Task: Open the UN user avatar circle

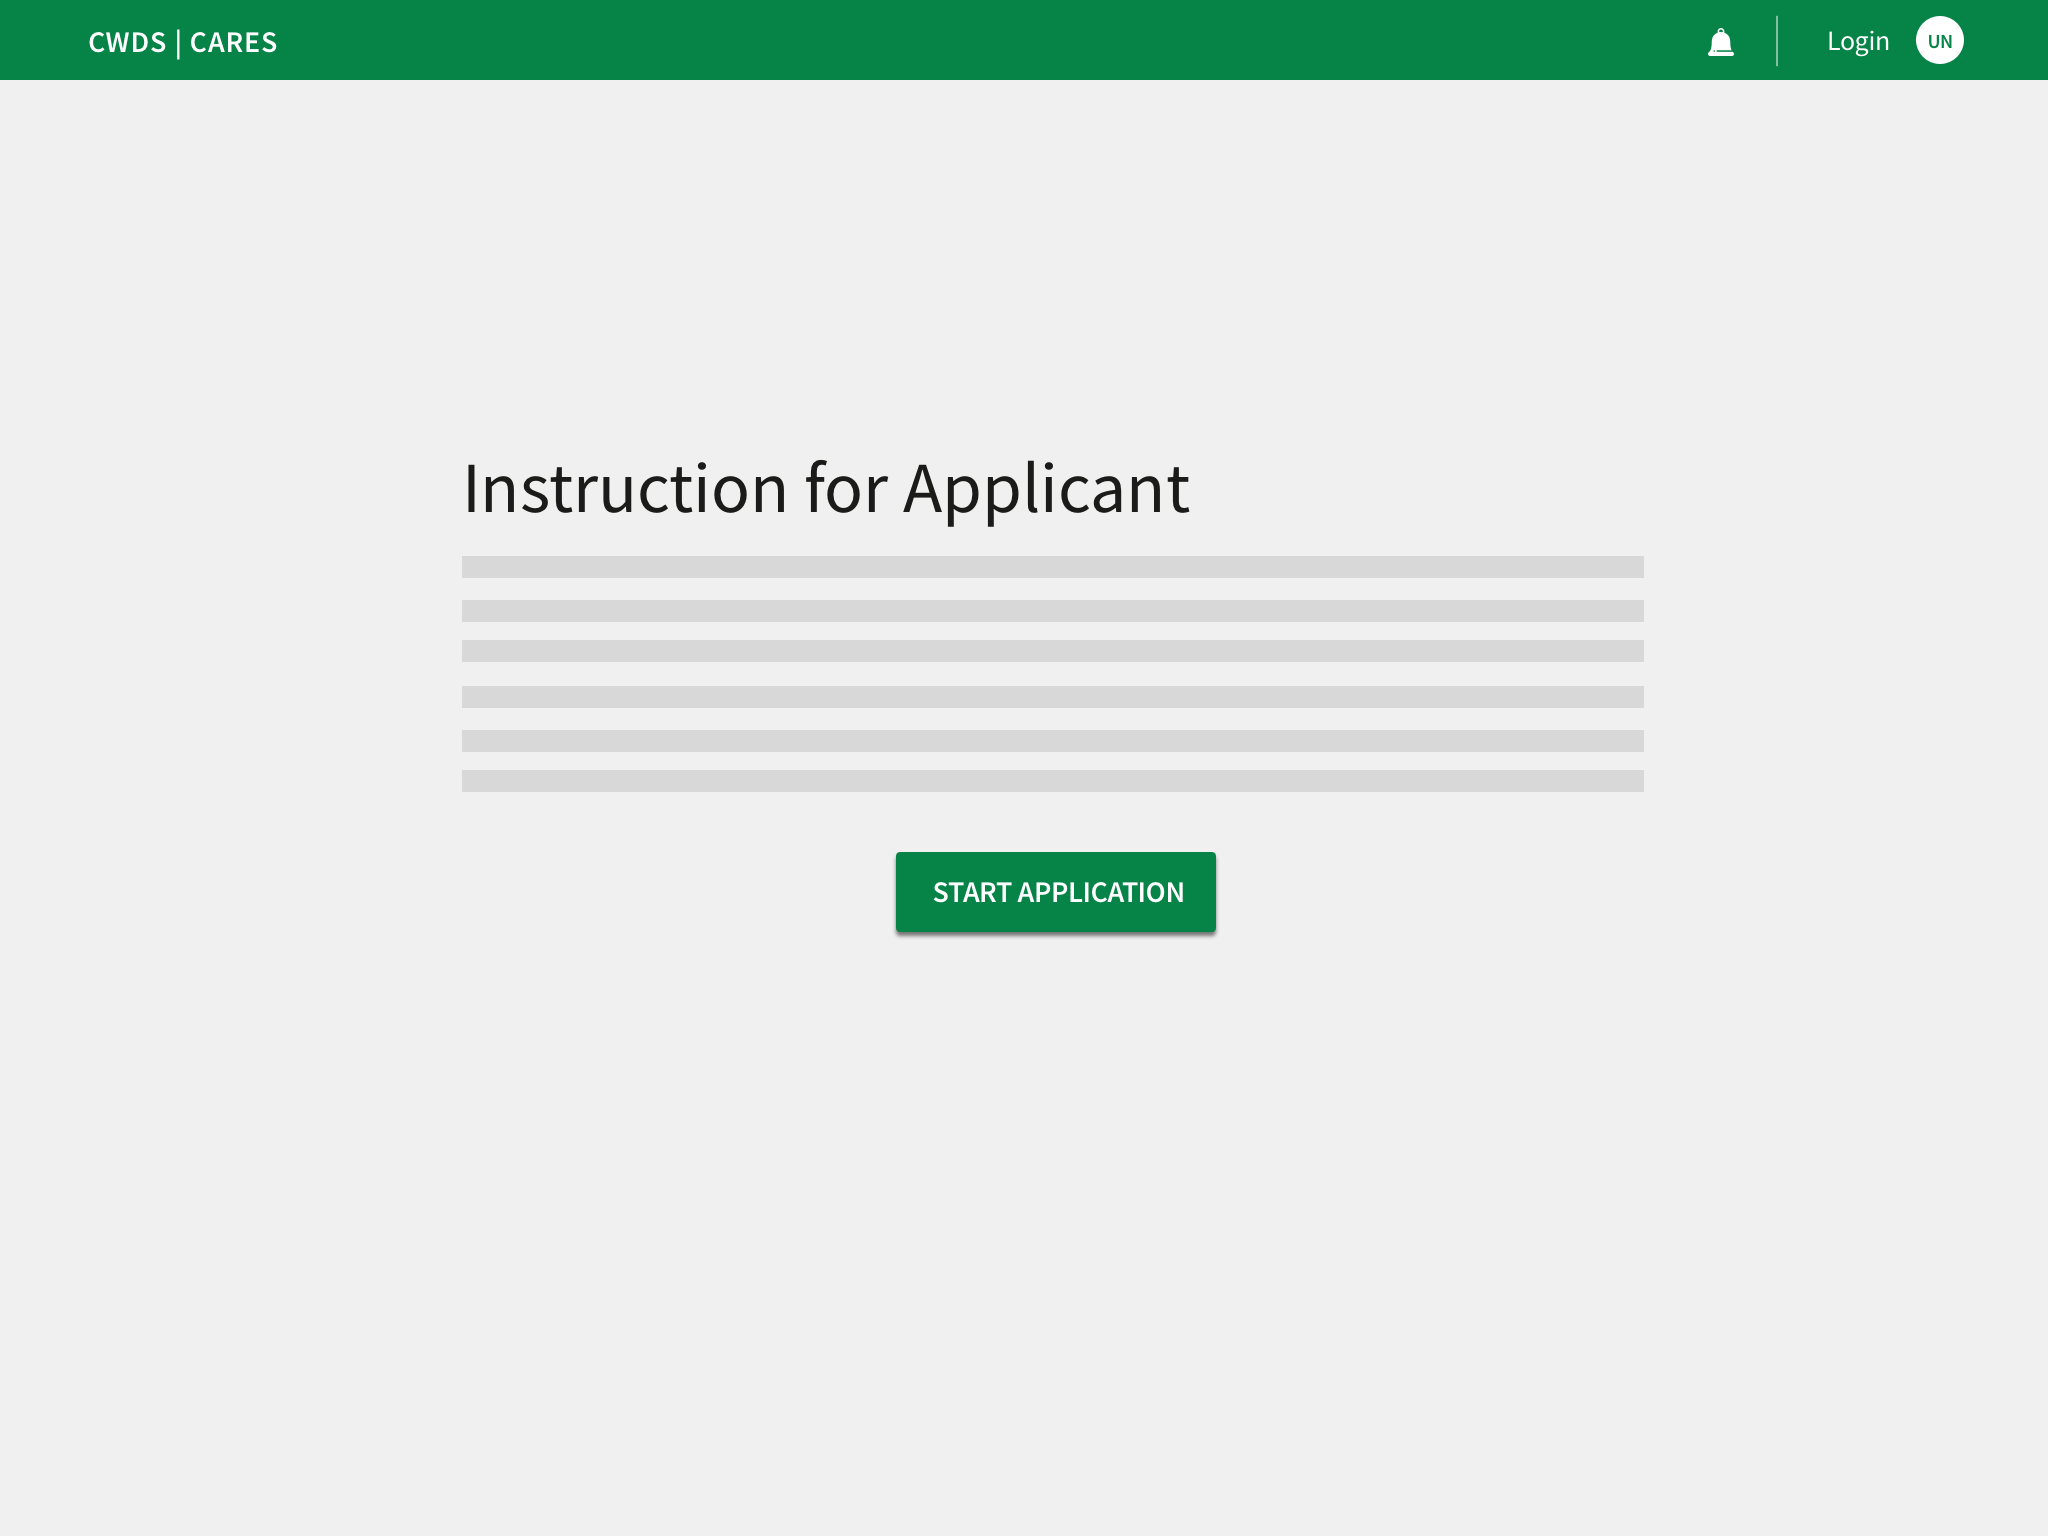Action: pos(1939,41)
